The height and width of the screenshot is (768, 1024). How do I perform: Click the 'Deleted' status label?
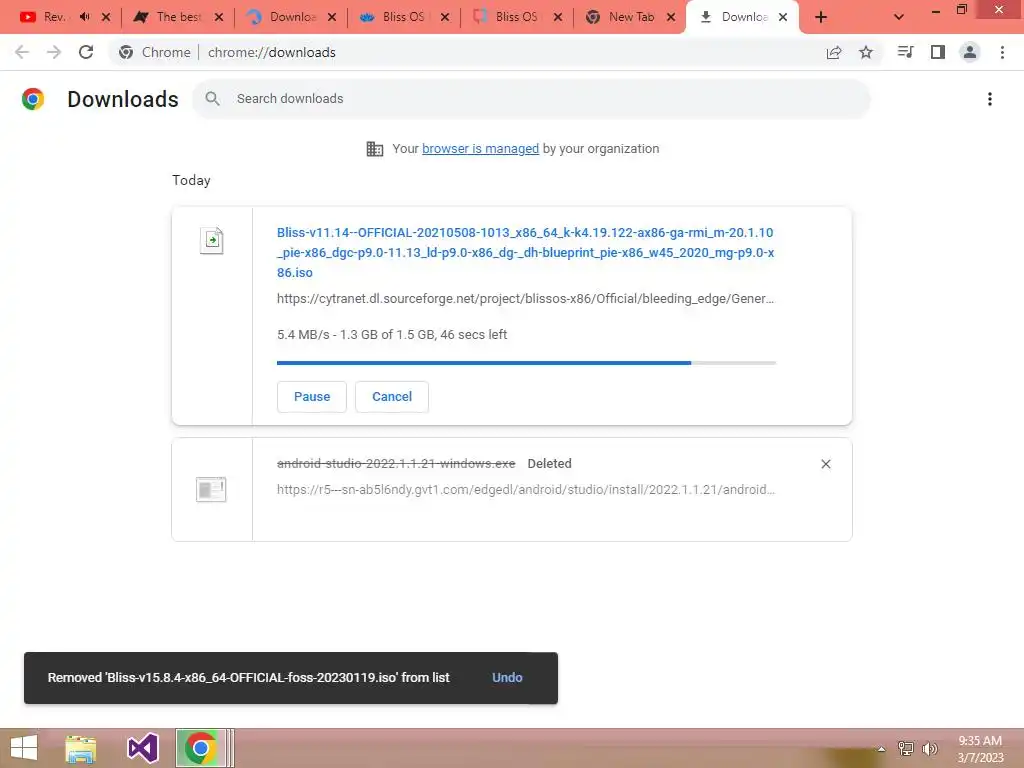549,464
